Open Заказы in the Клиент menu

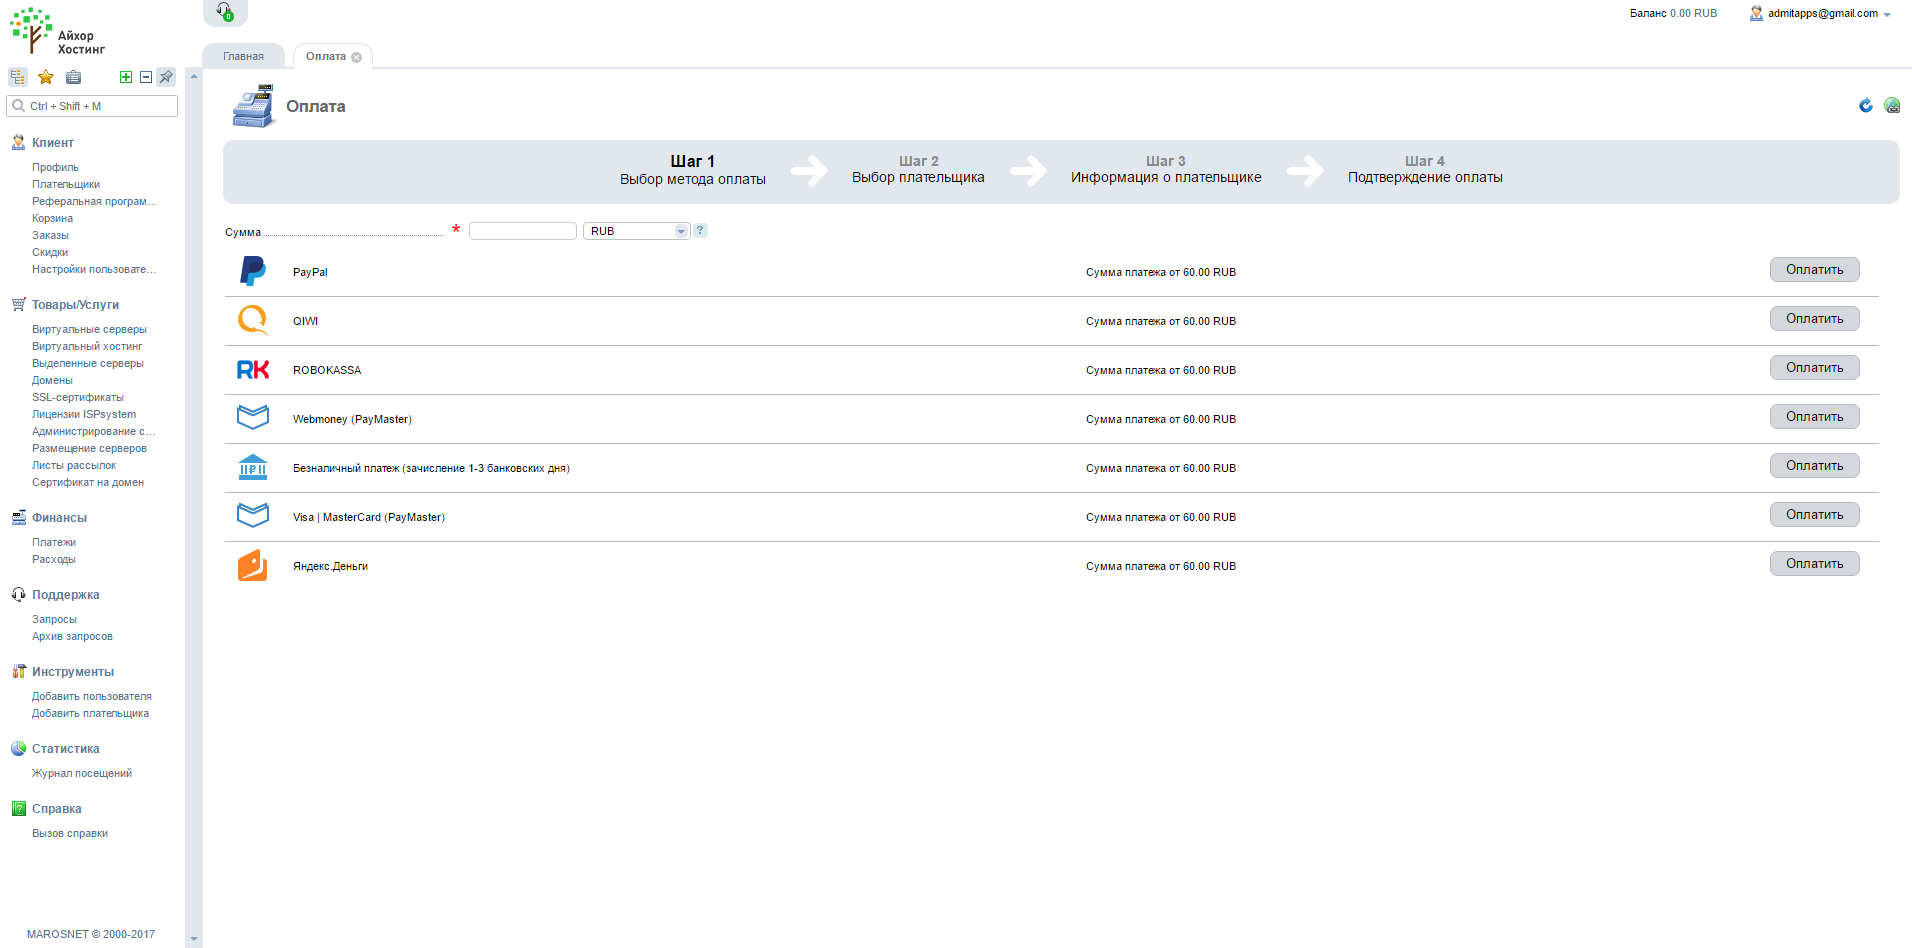(50, 236)
